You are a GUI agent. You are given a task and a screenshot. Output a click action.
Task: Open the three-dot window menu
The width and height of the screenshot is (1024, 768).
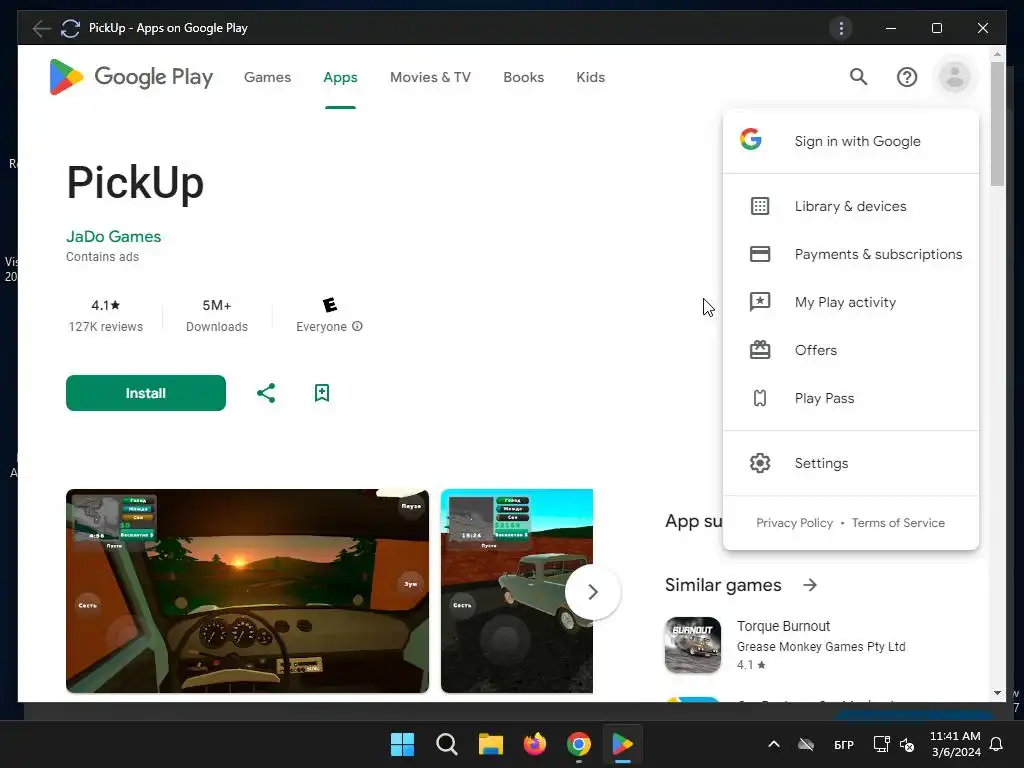pos(841,28)
